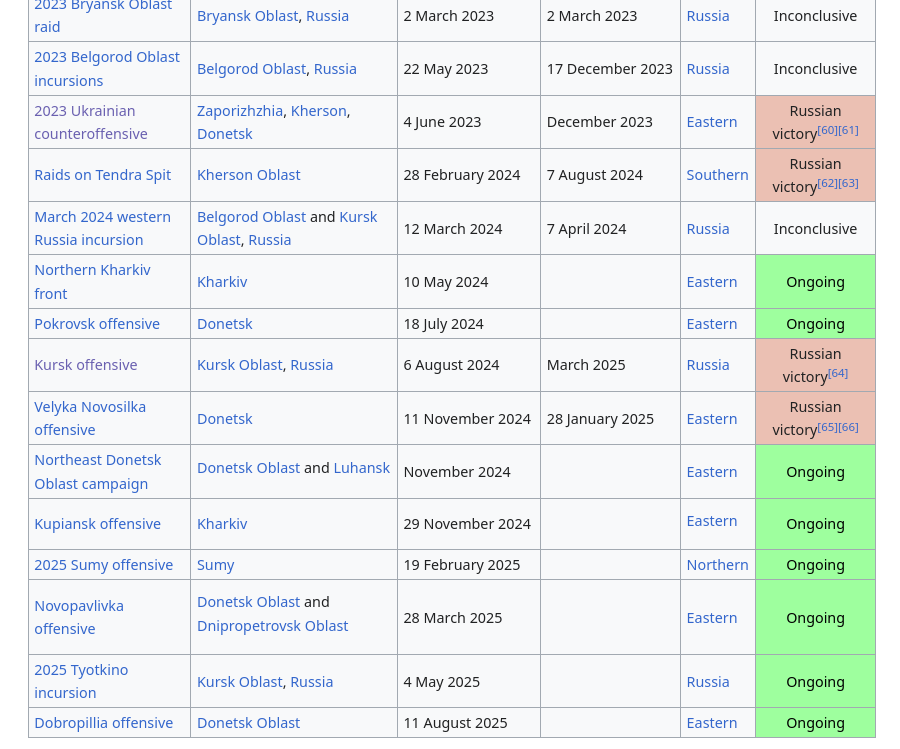
Task: Click the Sumy location link
Action: [x=215, y=565]
